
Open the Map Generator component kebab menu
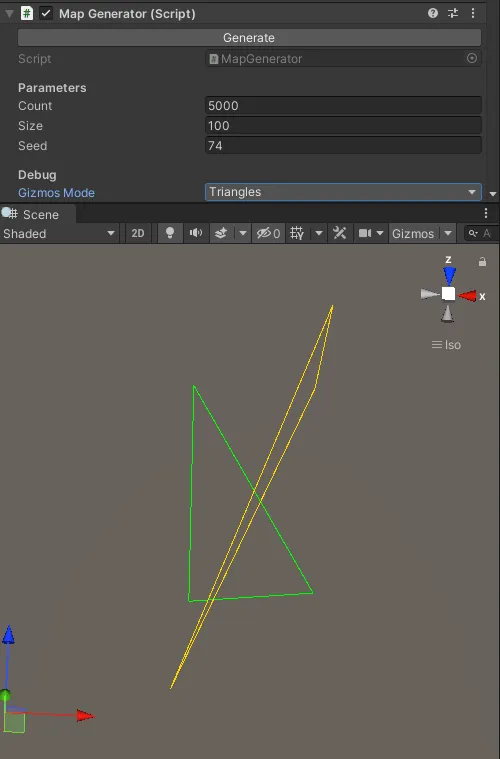tap(473, 13)
